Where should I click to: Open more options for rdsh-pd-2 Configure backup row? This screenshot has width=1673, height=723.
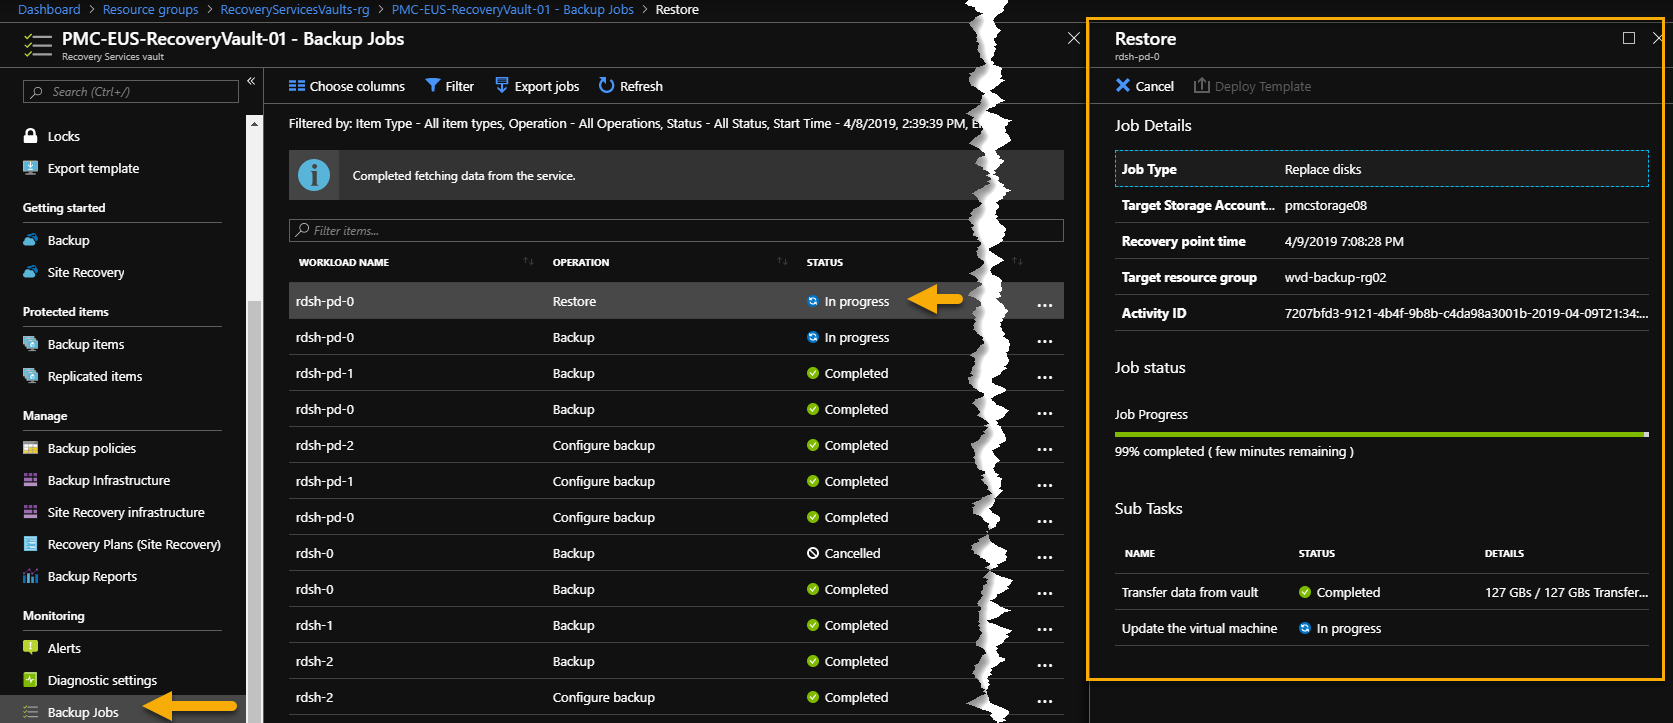tap(1044, 448)
